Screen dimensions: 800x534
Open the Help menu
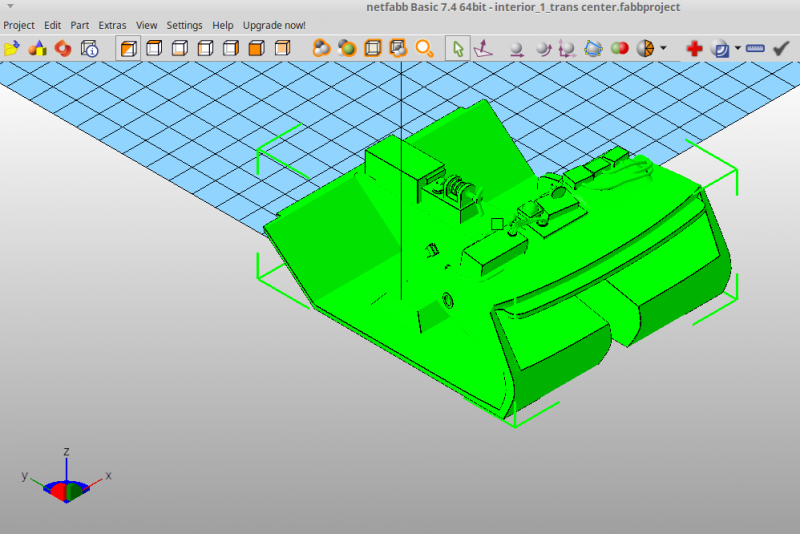pyautogui.click(x=222, y=26)
